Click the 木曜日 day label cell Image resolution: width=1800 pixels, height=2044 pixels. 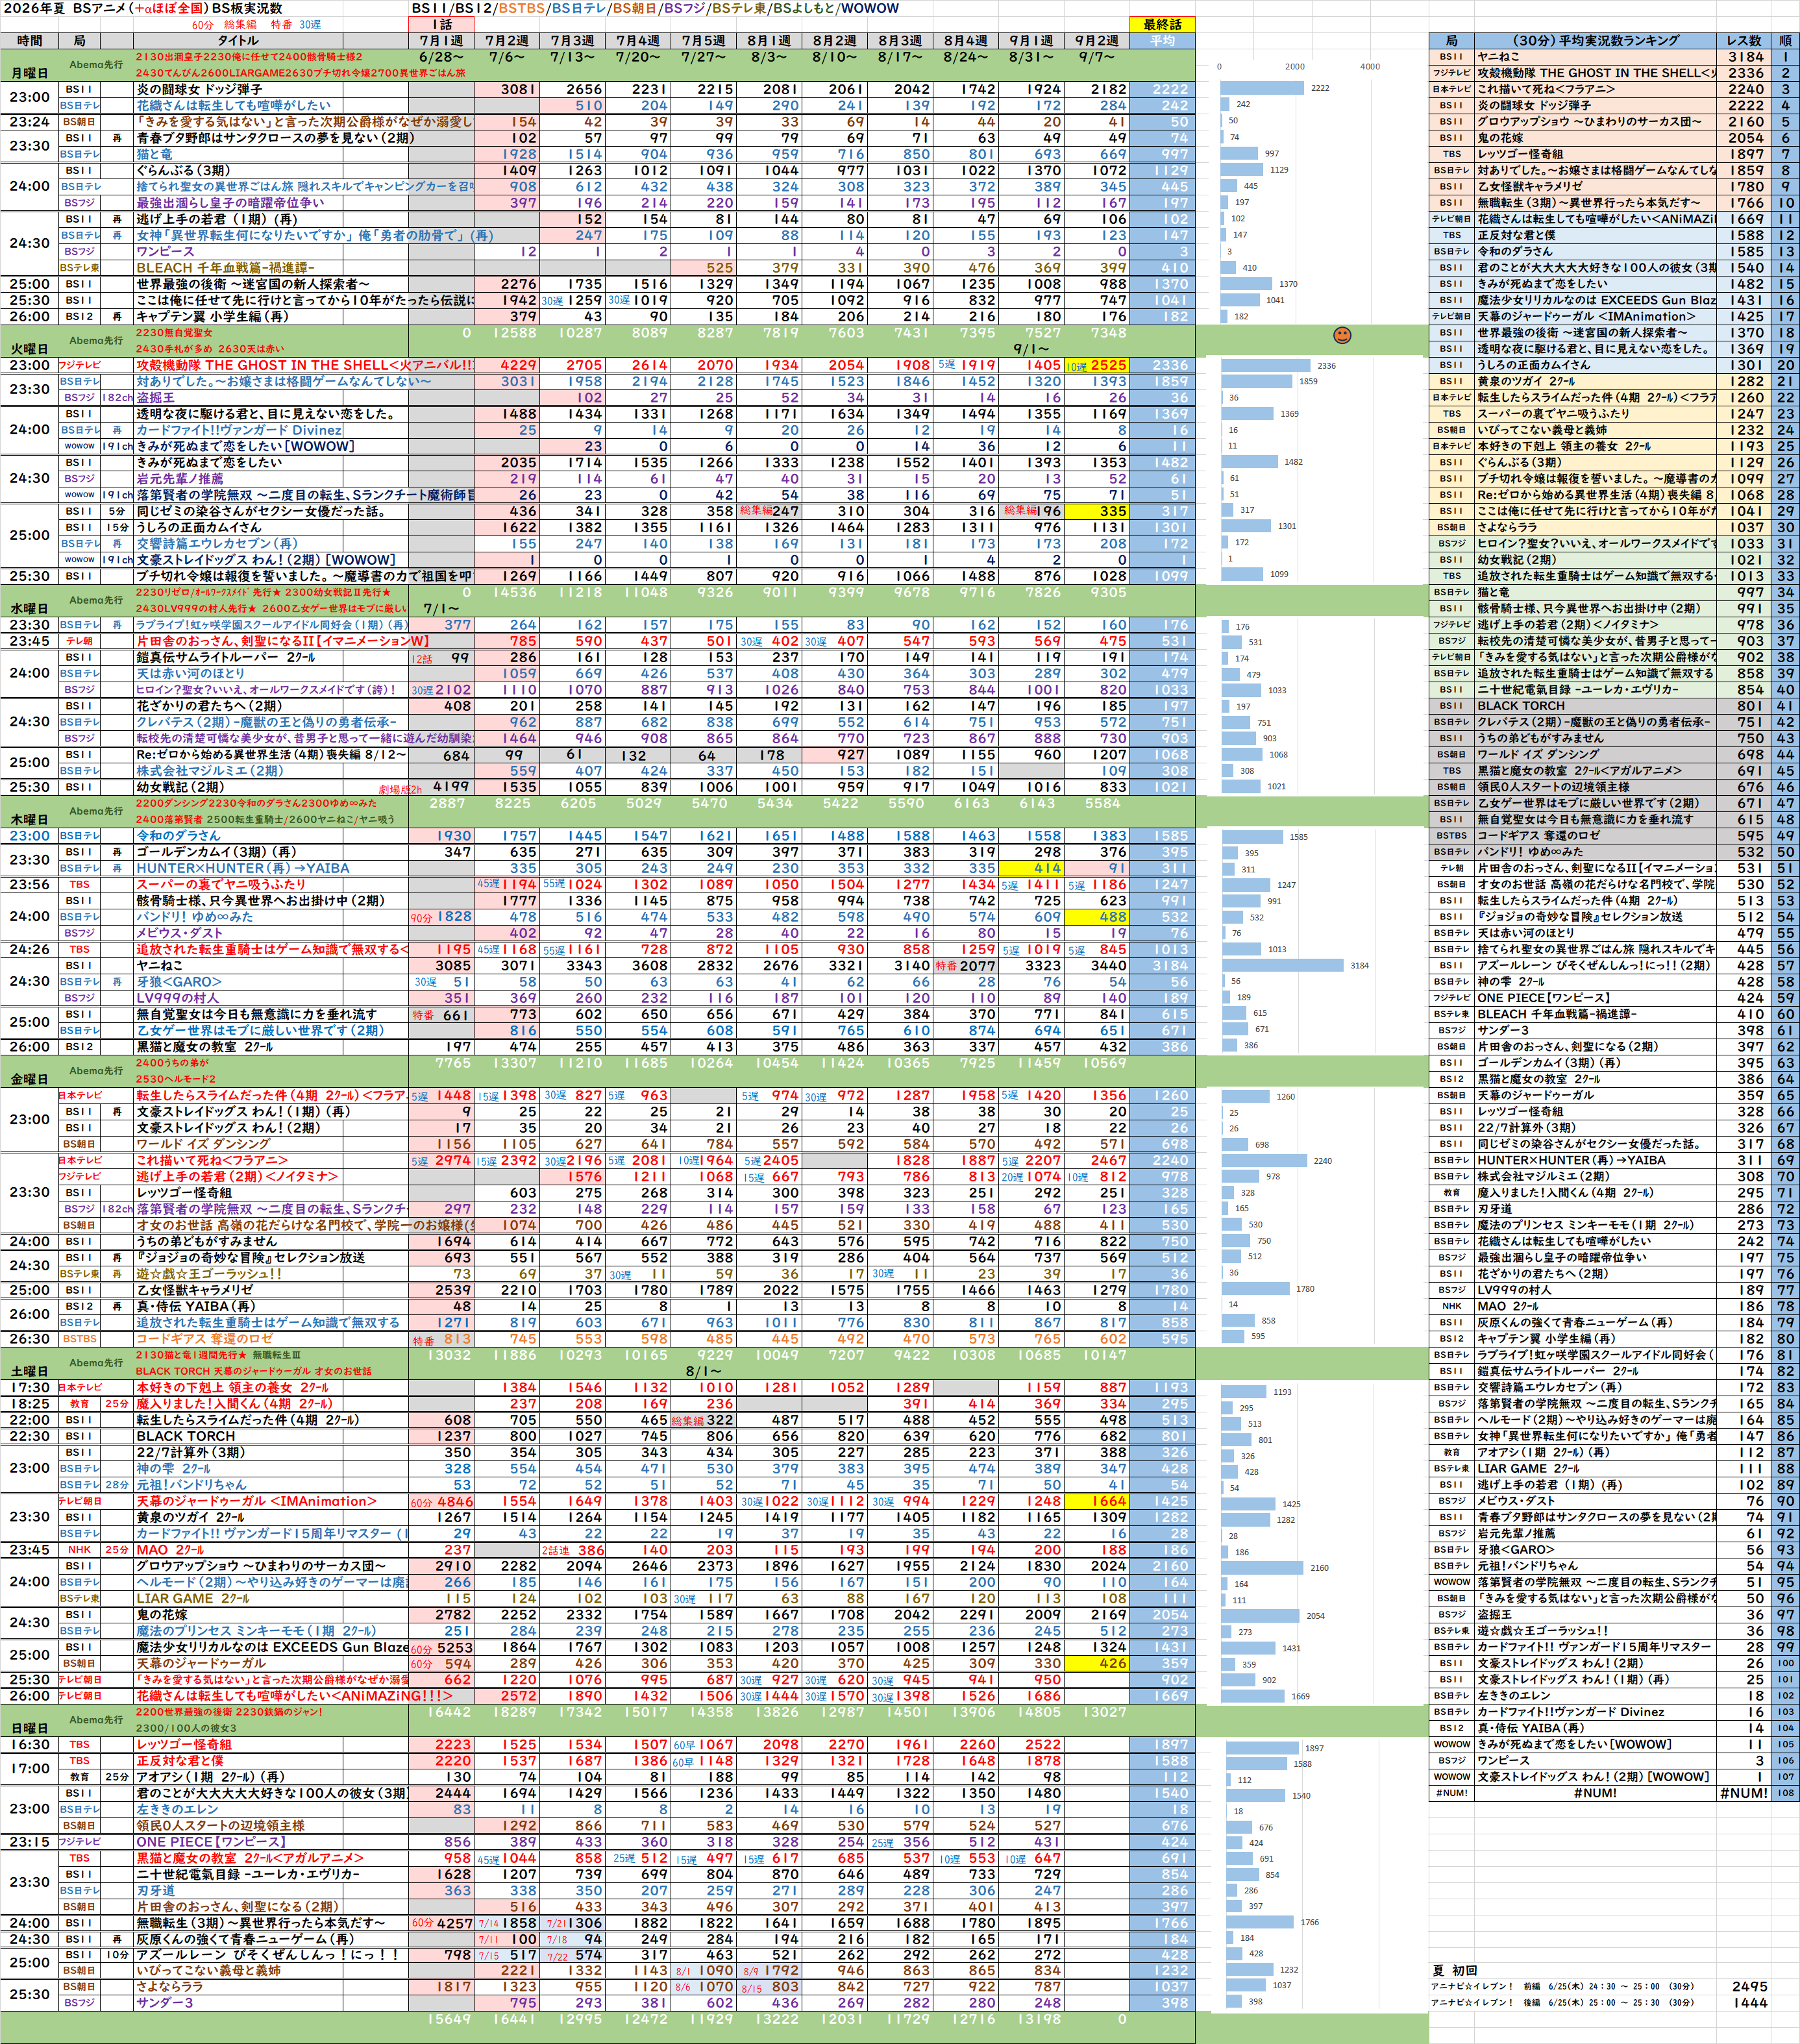[29, 819]
